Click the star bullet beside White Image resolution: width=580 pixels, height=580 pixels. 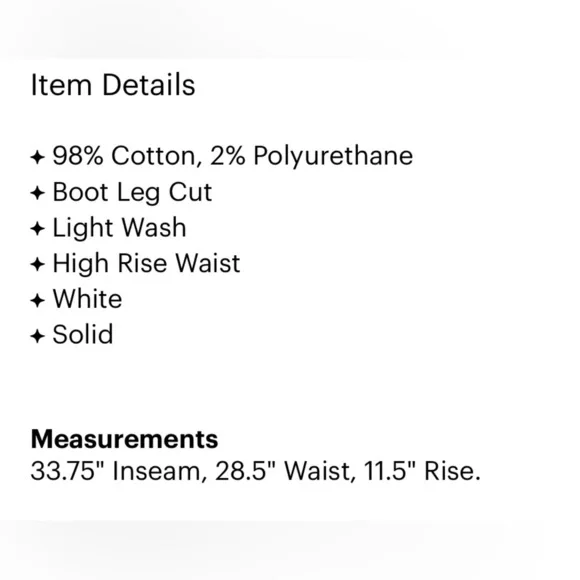pyautogui.click(x=37, y=300)
